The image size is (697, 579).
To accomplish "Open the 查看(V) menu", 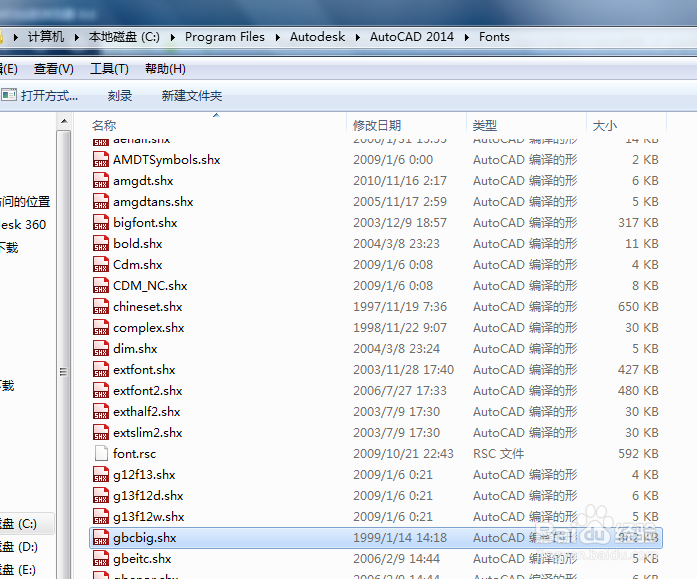I will 54,69.
